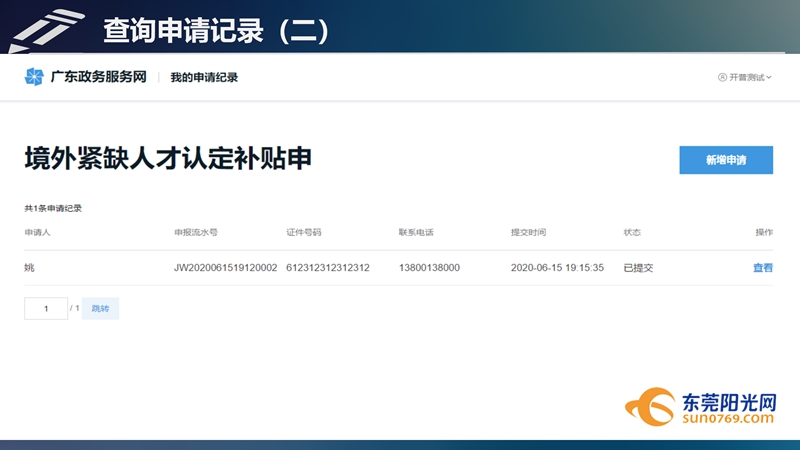Viewport: 800px width, 450px height.
Task: Focus the page number input field
Action: click(46, 309)
